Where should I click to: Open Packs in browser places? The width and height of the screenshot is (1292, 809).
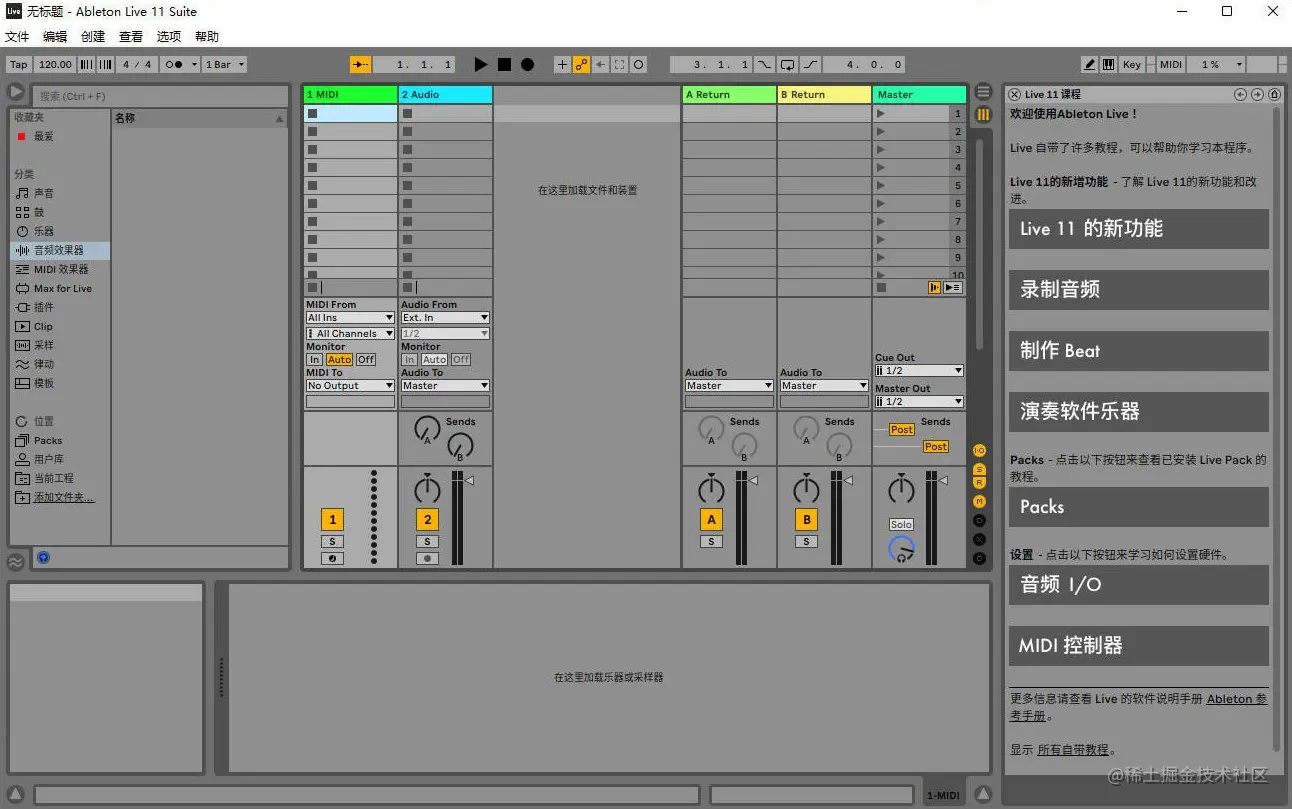point(59,440)
